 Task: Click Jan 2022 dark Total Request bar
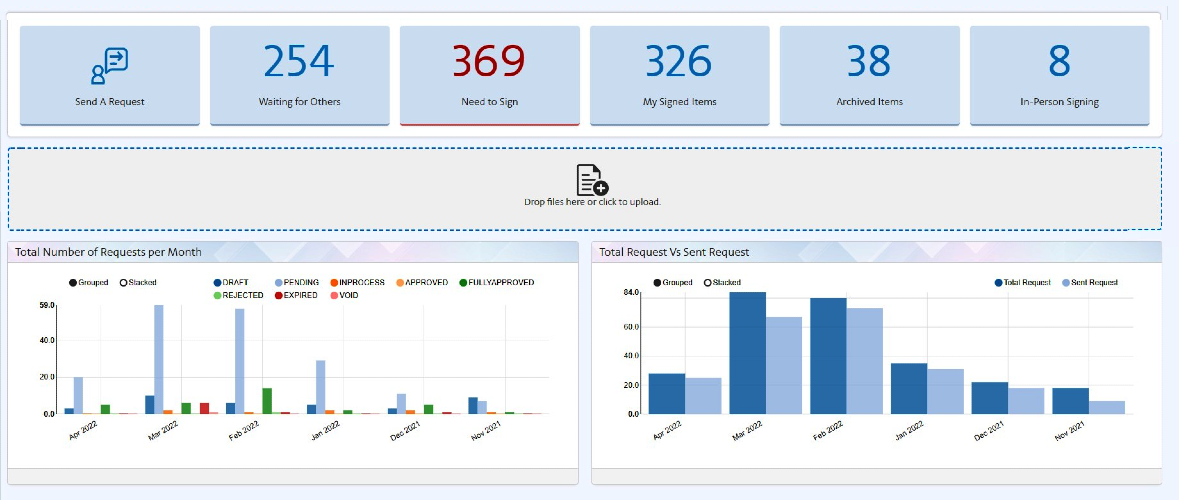coord(909,389)
